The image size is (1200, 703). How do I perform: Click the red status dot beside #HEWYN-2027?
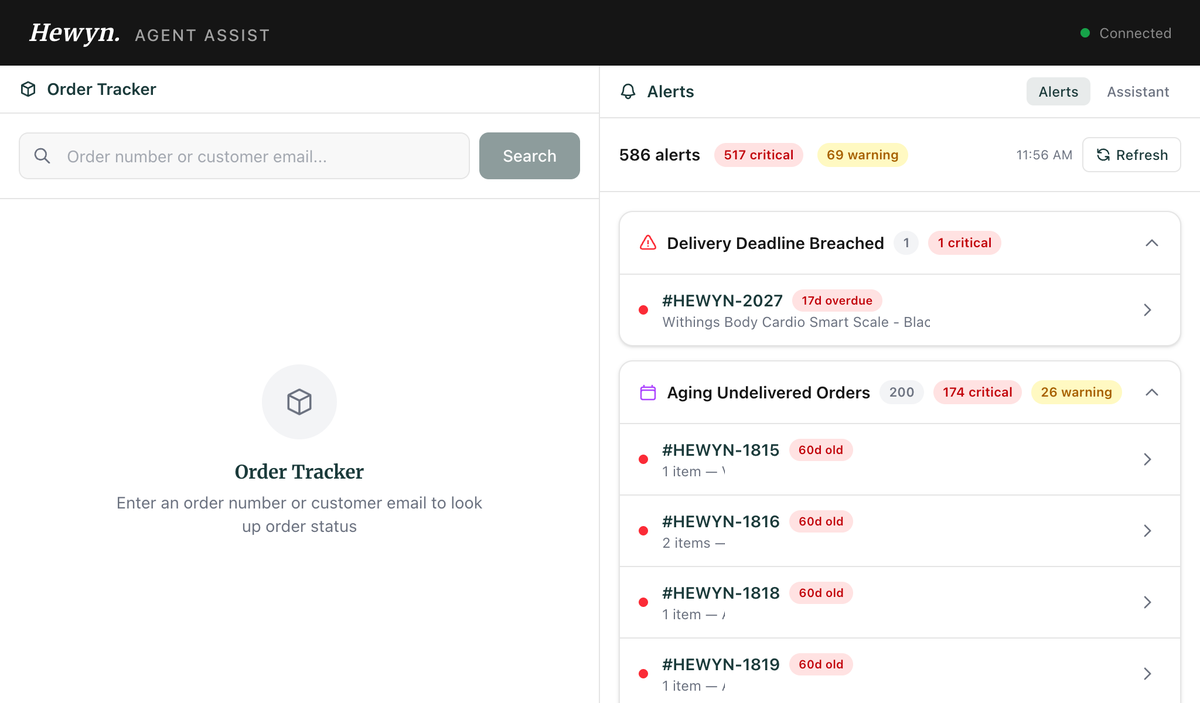coord(643,310)
